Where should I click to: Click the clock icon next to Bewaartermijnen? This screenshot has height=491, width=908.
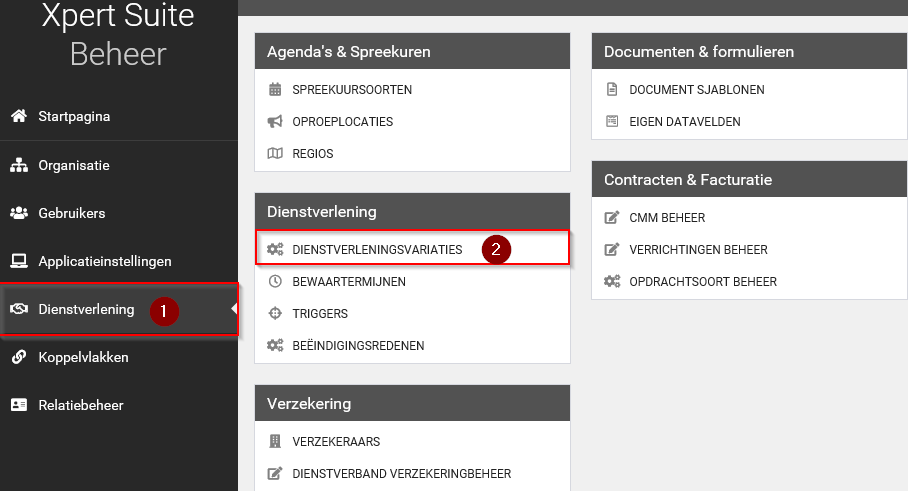(275, 282)
